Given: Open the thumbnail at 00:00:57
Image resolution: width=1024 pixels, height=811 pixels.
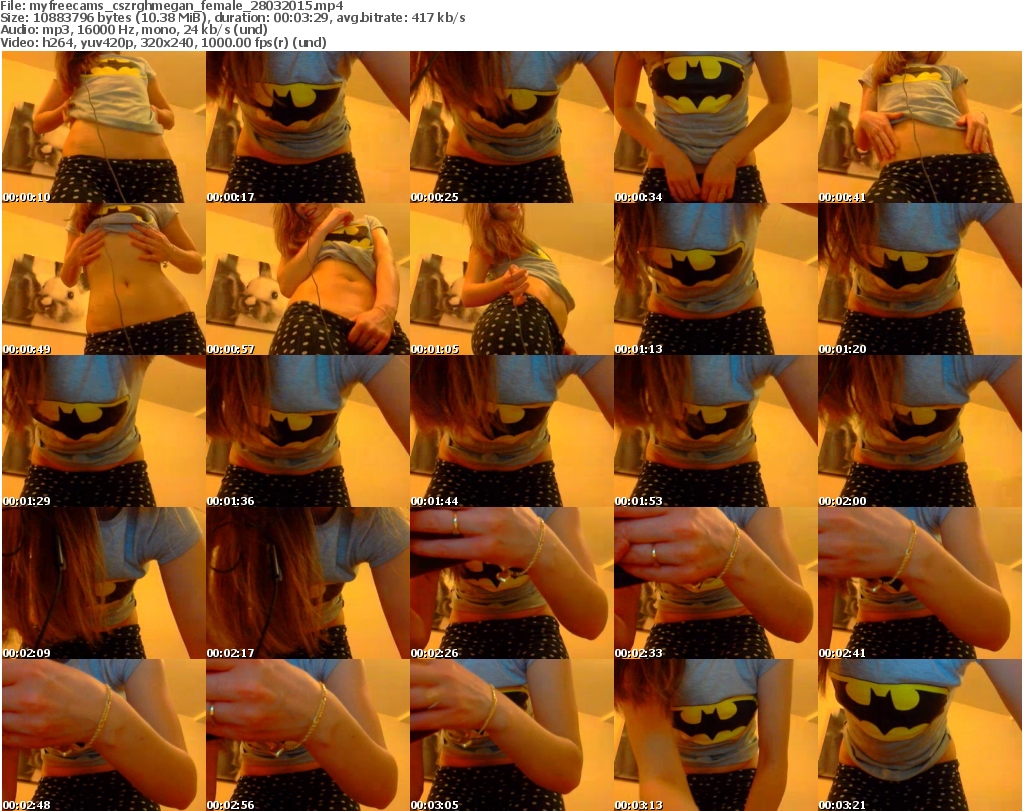Looking at the screenshot, I should coord(308,279).
